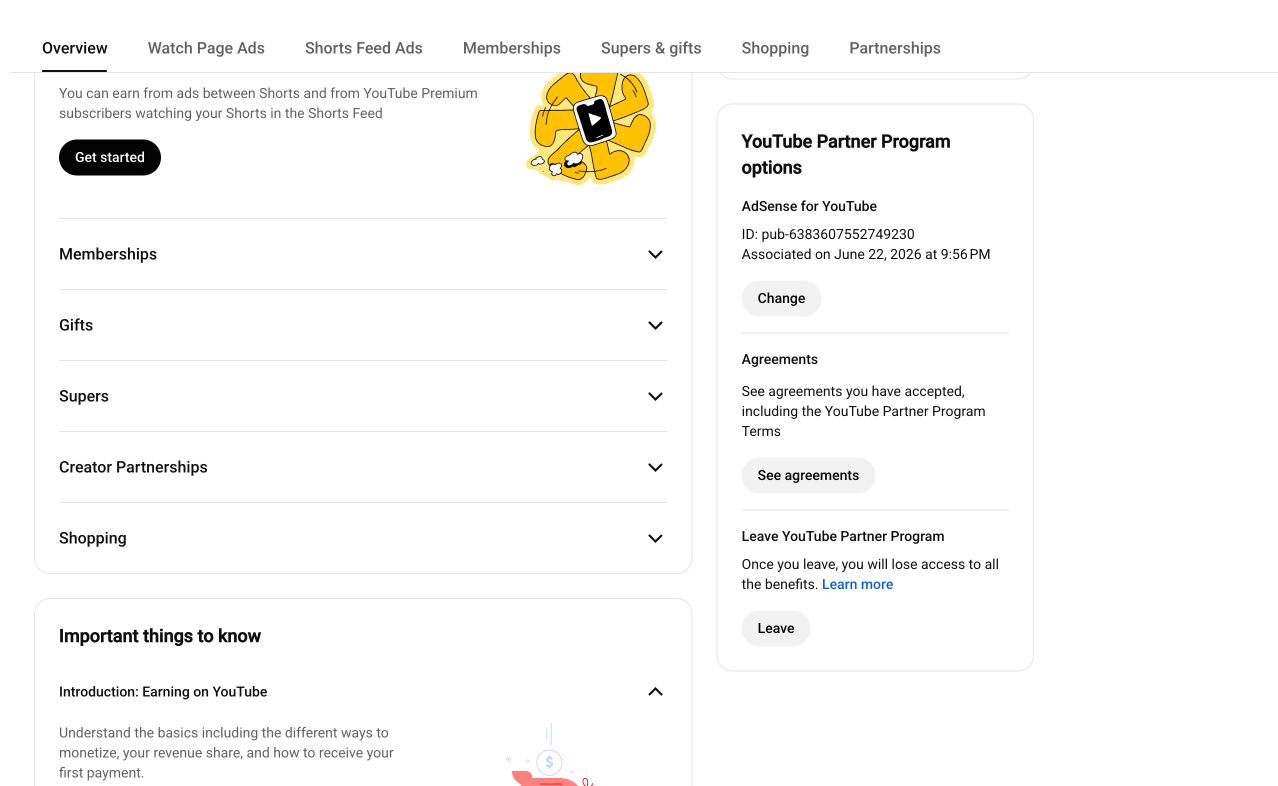The height and width of the screenshot is (786, 1278).
Task: Select the Supers & gifts tab
Action: coord(651,48)
